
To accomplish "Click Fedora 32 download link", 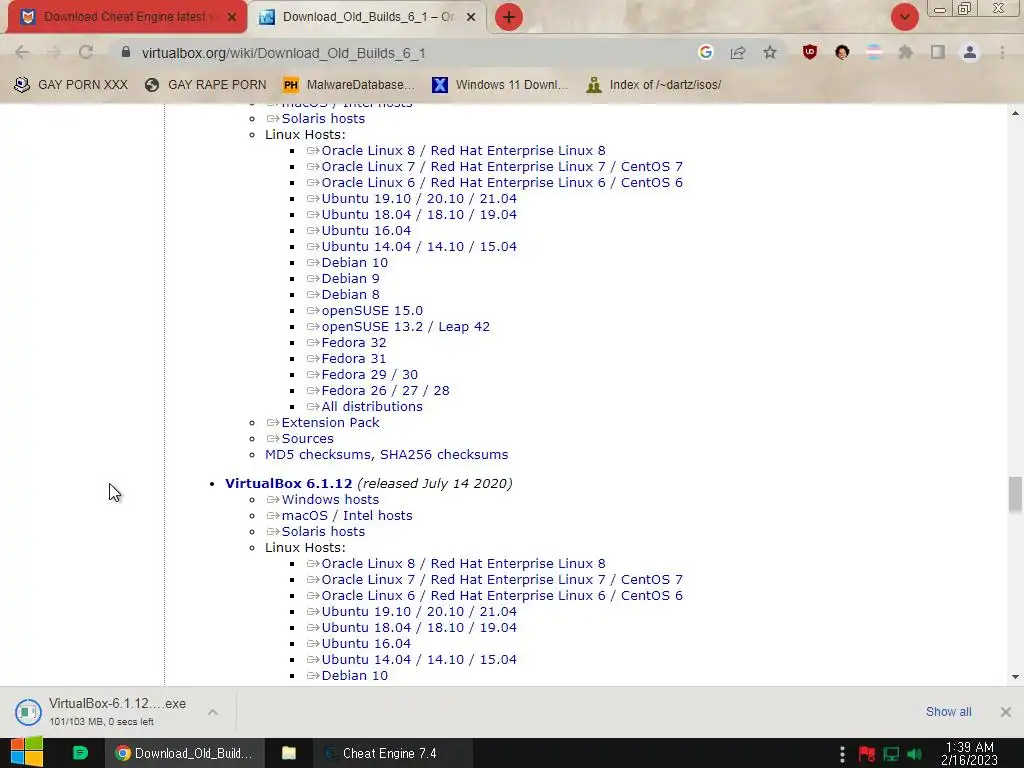I will (x=353, y=342).
